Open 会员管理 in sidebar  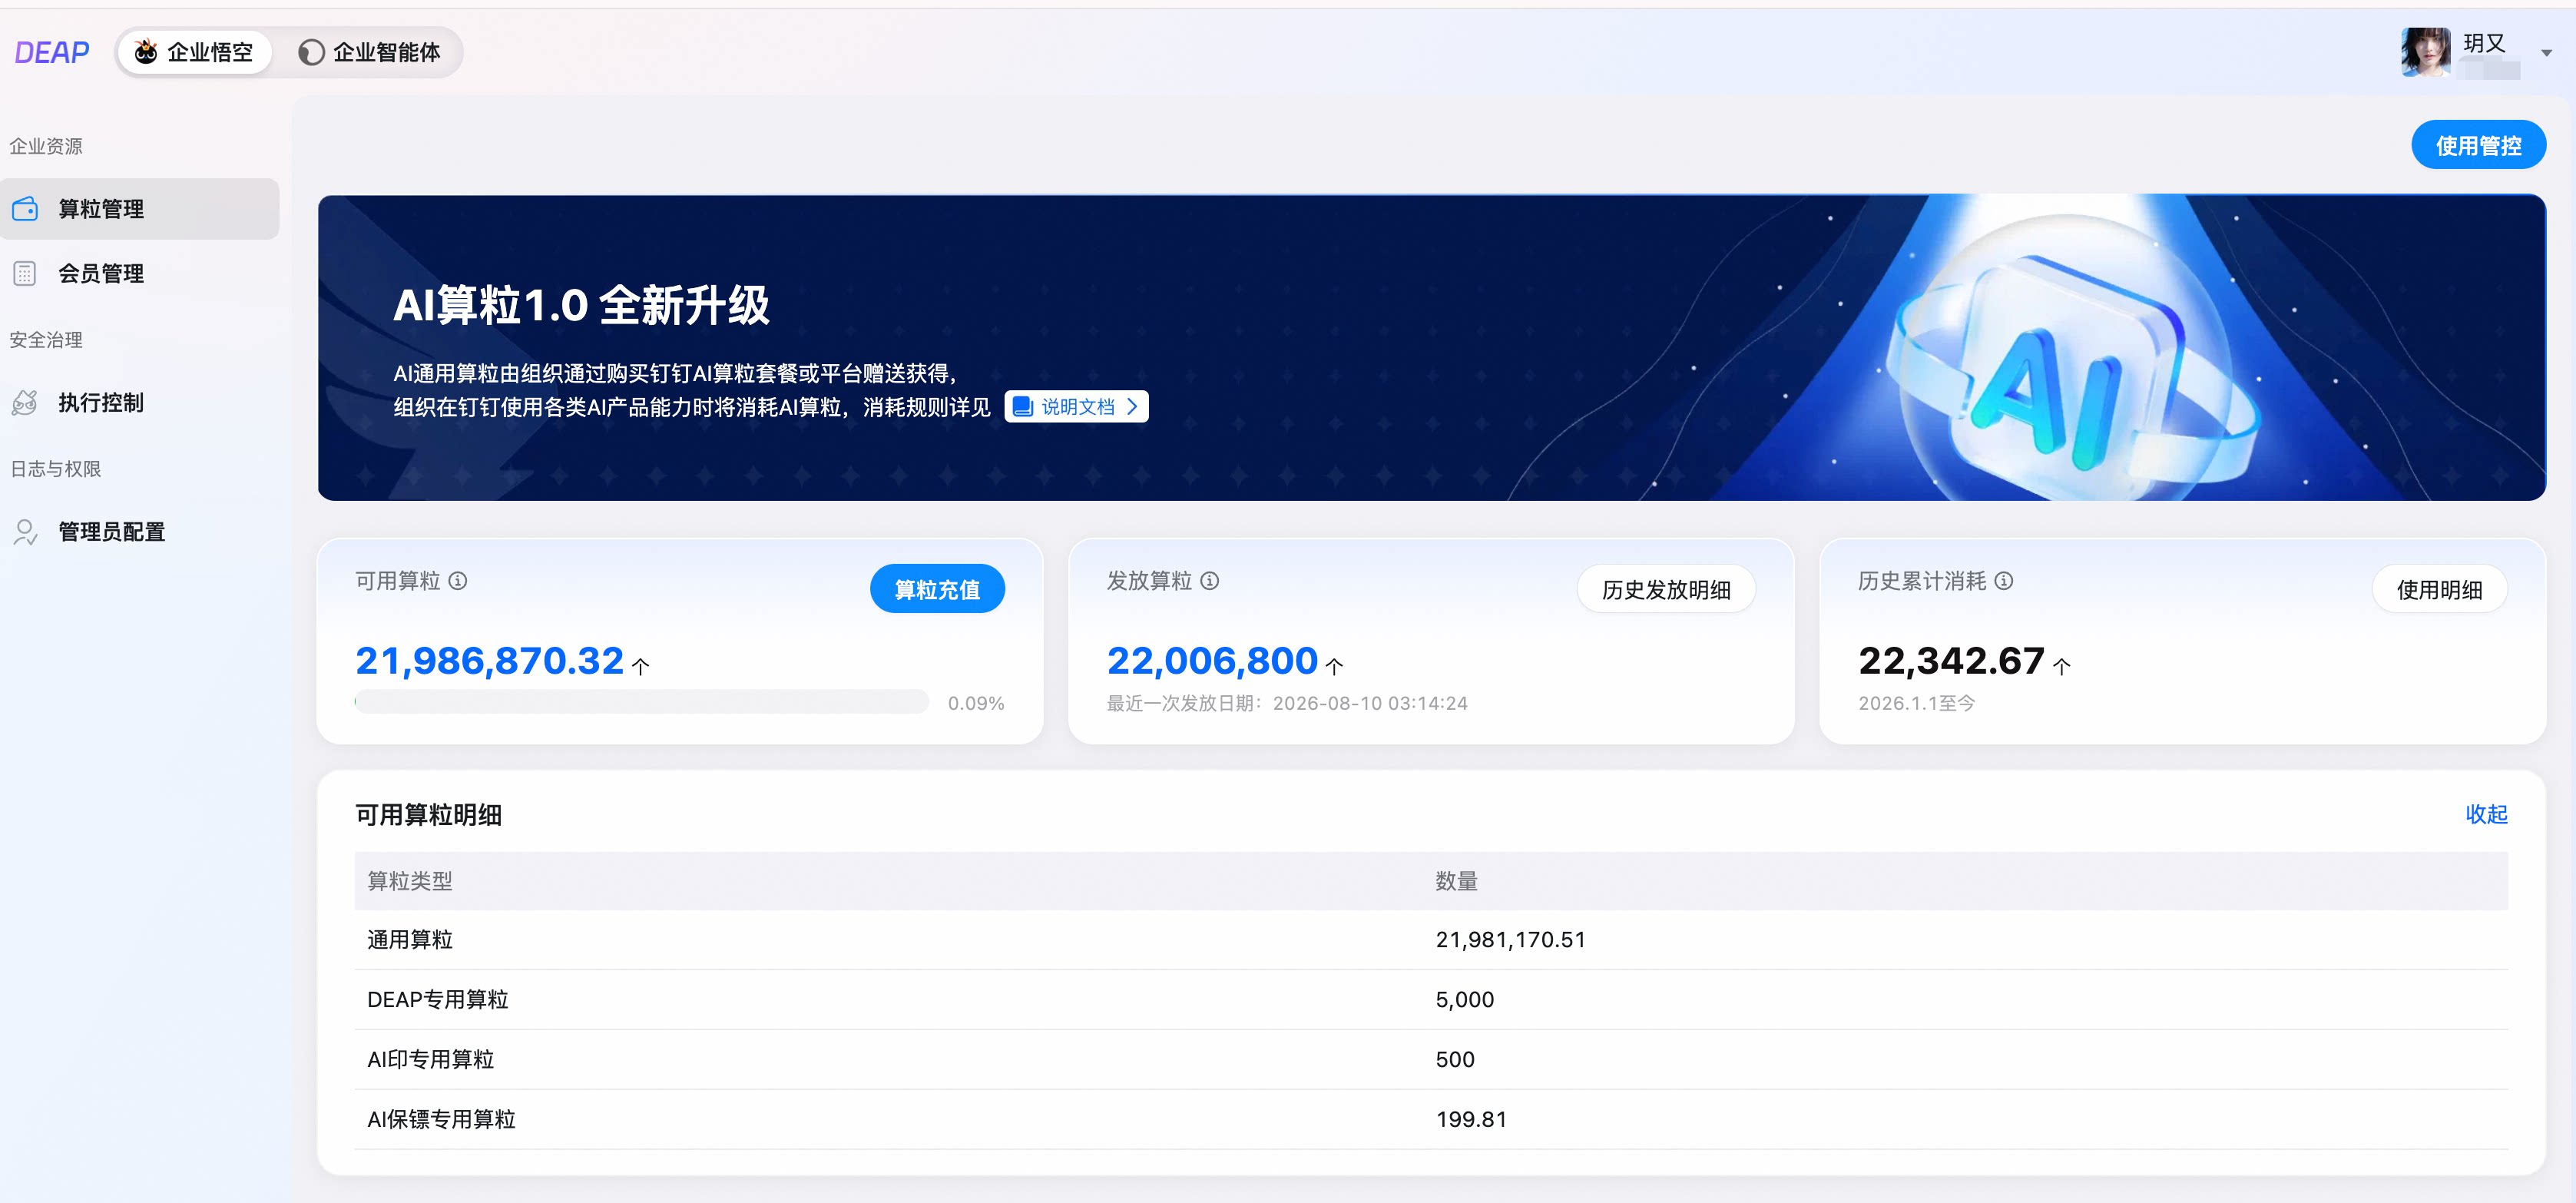coord(140,273)
